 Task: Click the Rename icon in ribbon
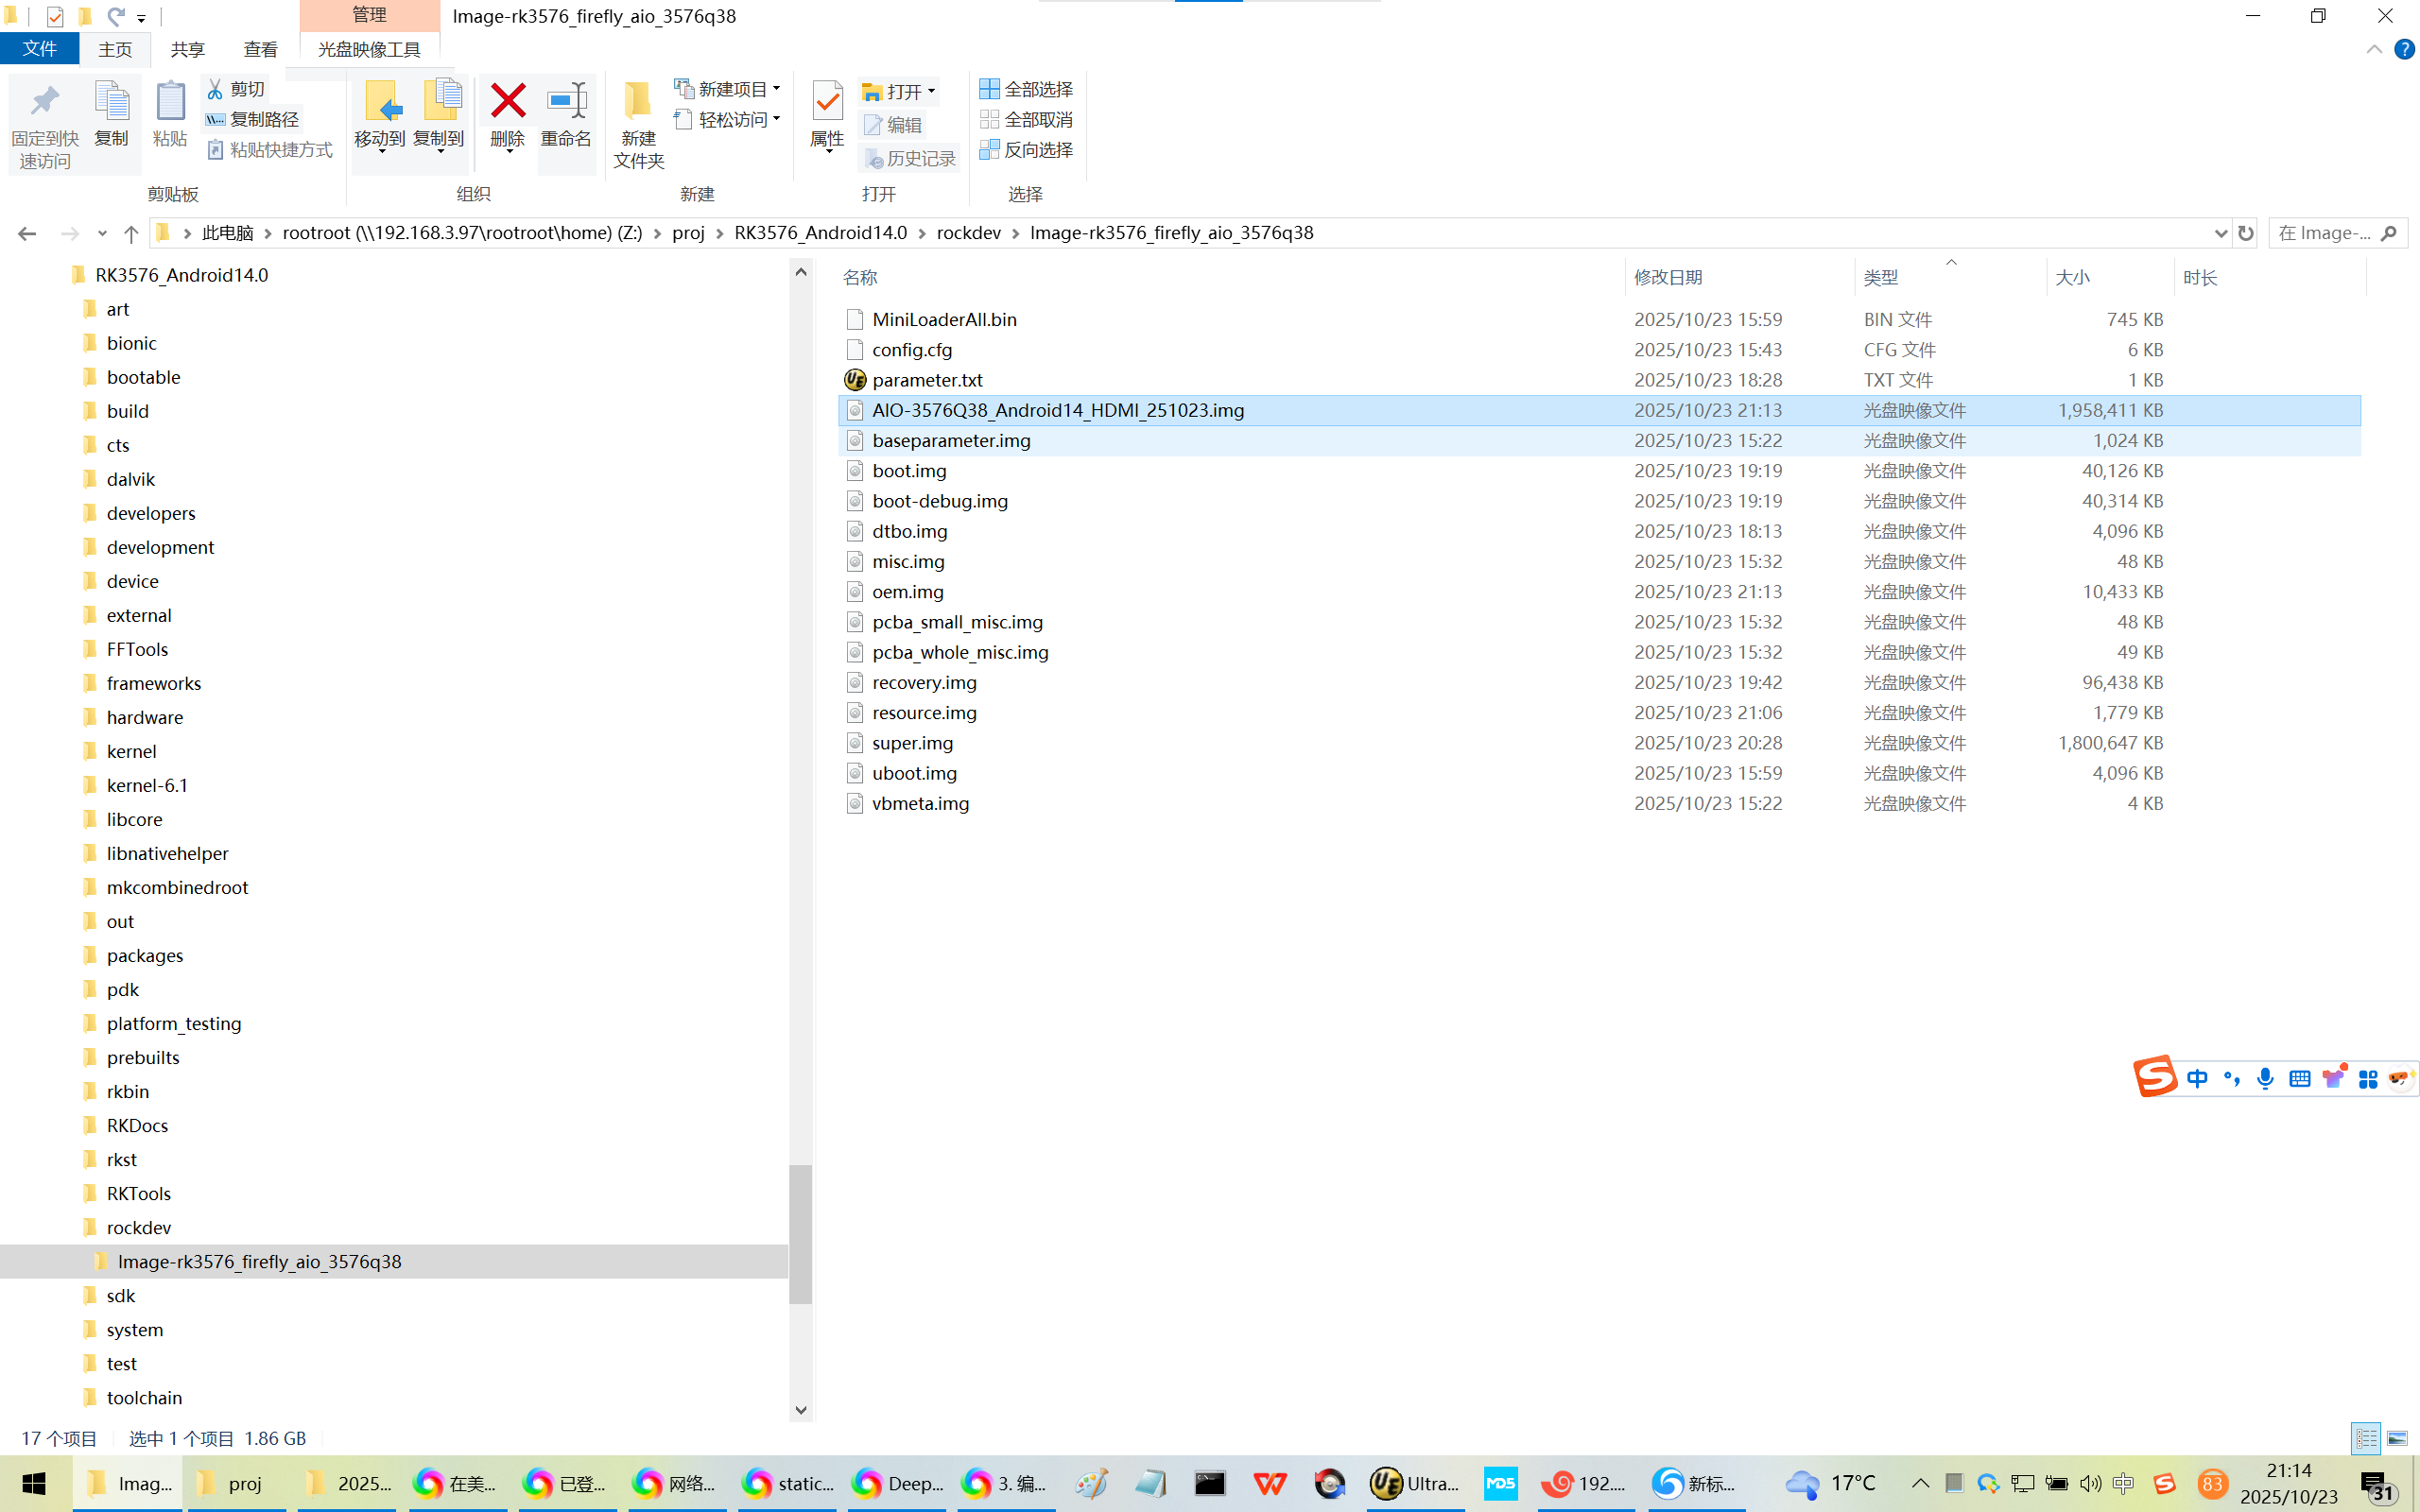[x=566, y=101]
